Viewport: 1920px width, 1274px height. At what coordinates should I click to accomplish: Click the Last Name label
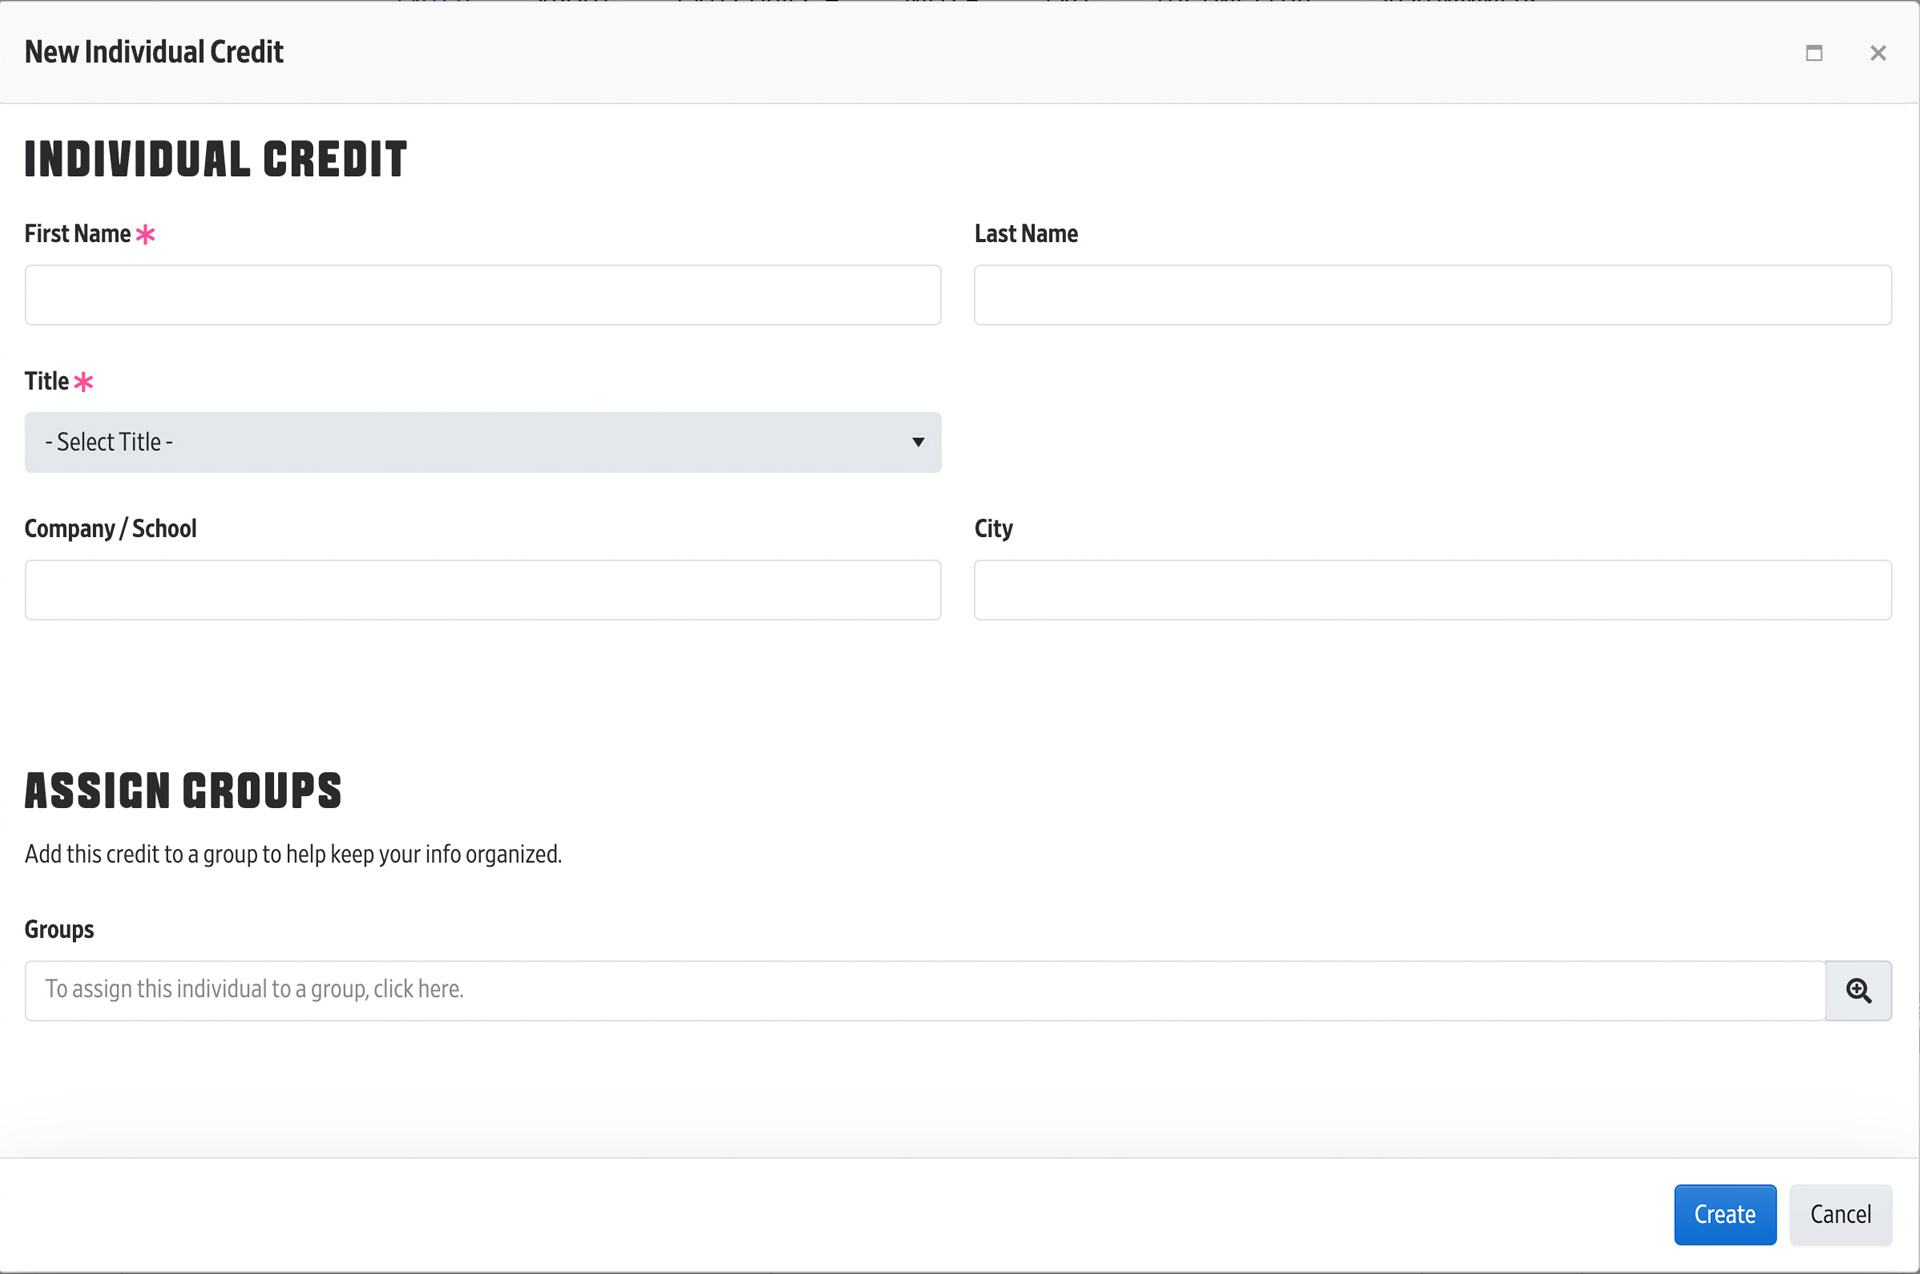coord(1025,234)
